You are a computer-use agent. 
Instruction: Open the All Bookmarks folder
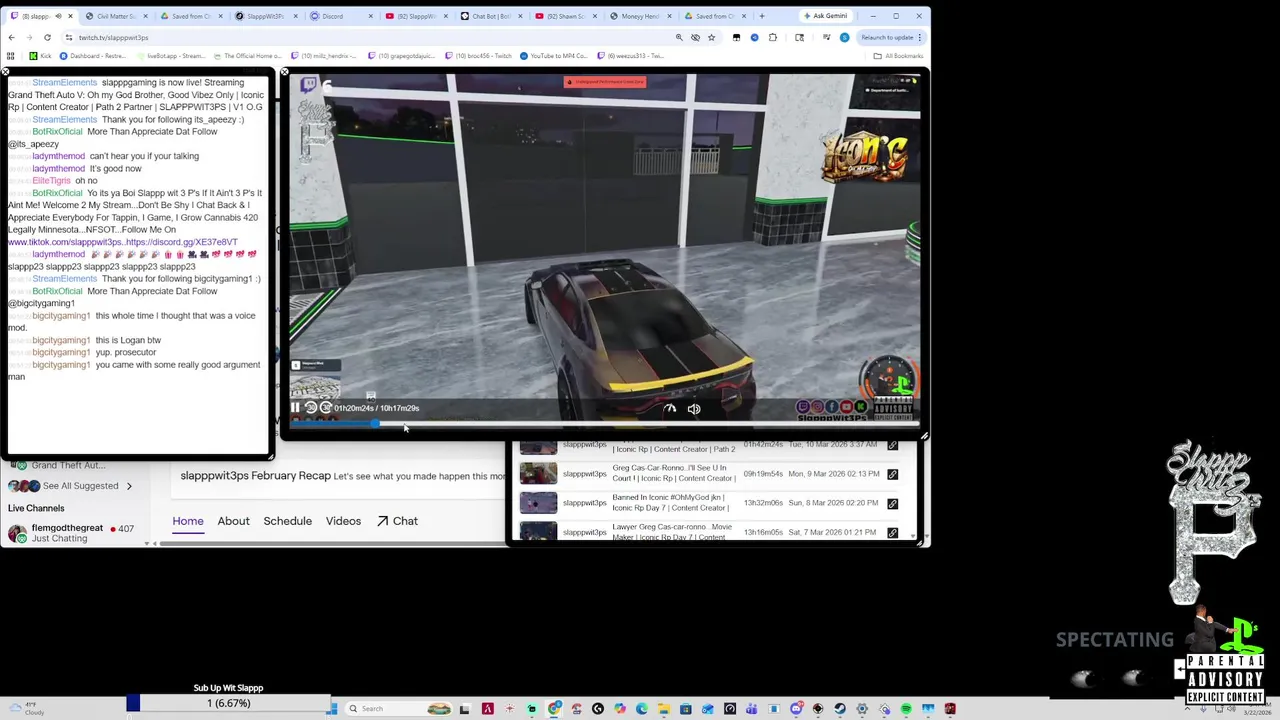[x=897, y=56]
